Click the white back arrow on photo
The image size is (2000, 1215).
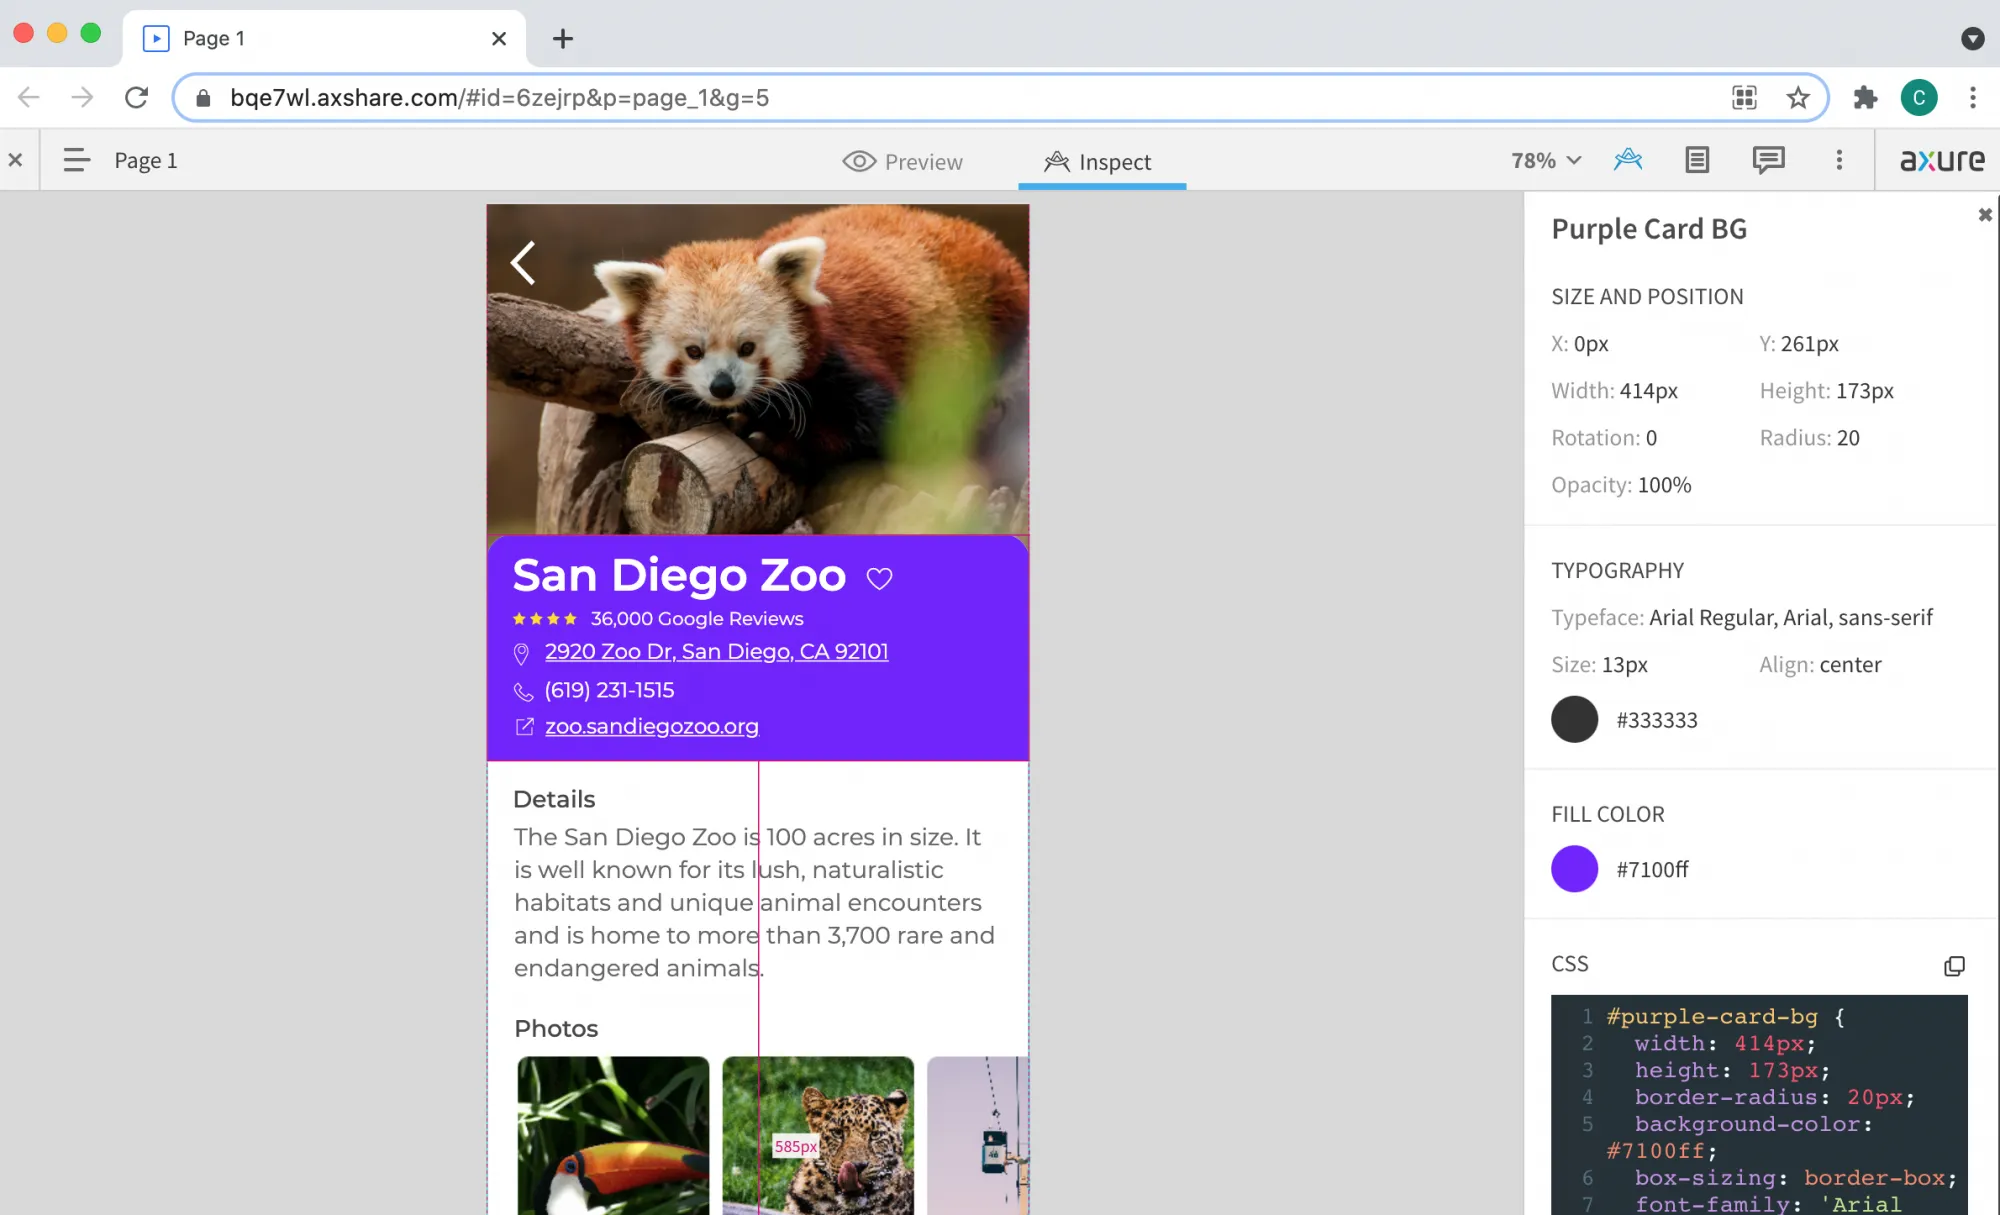pos(523,263)
